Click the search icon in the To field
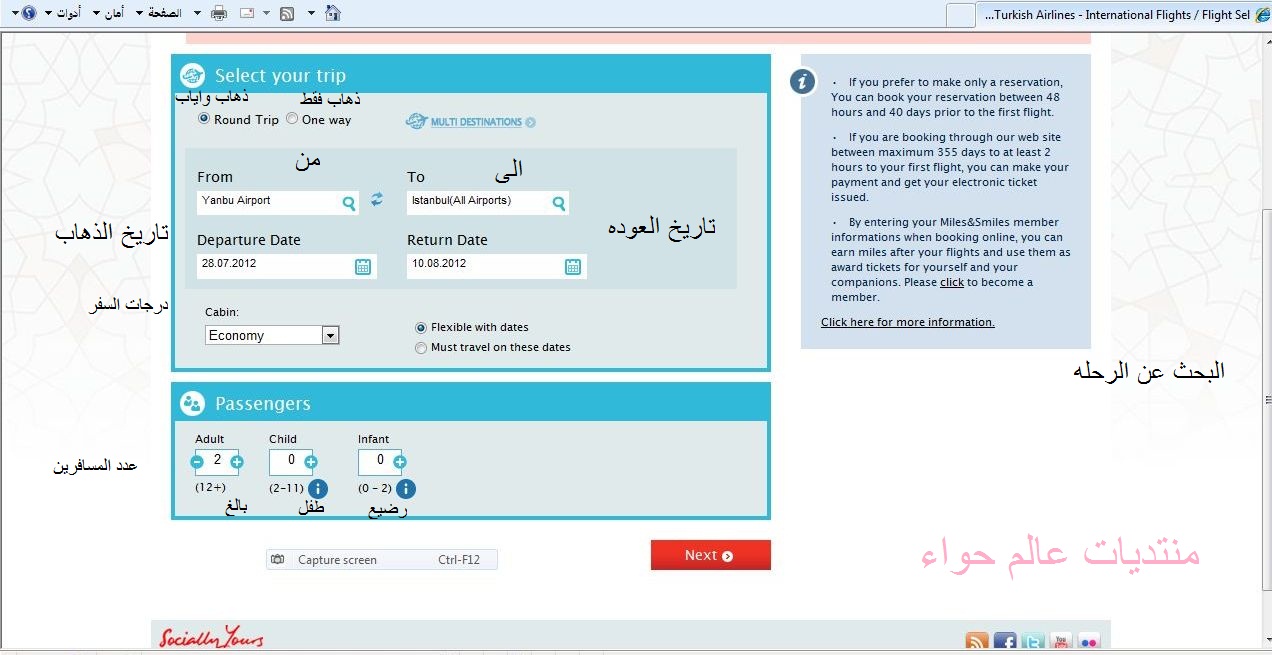This screenshot has height=655, width=1272. [559, 203]
